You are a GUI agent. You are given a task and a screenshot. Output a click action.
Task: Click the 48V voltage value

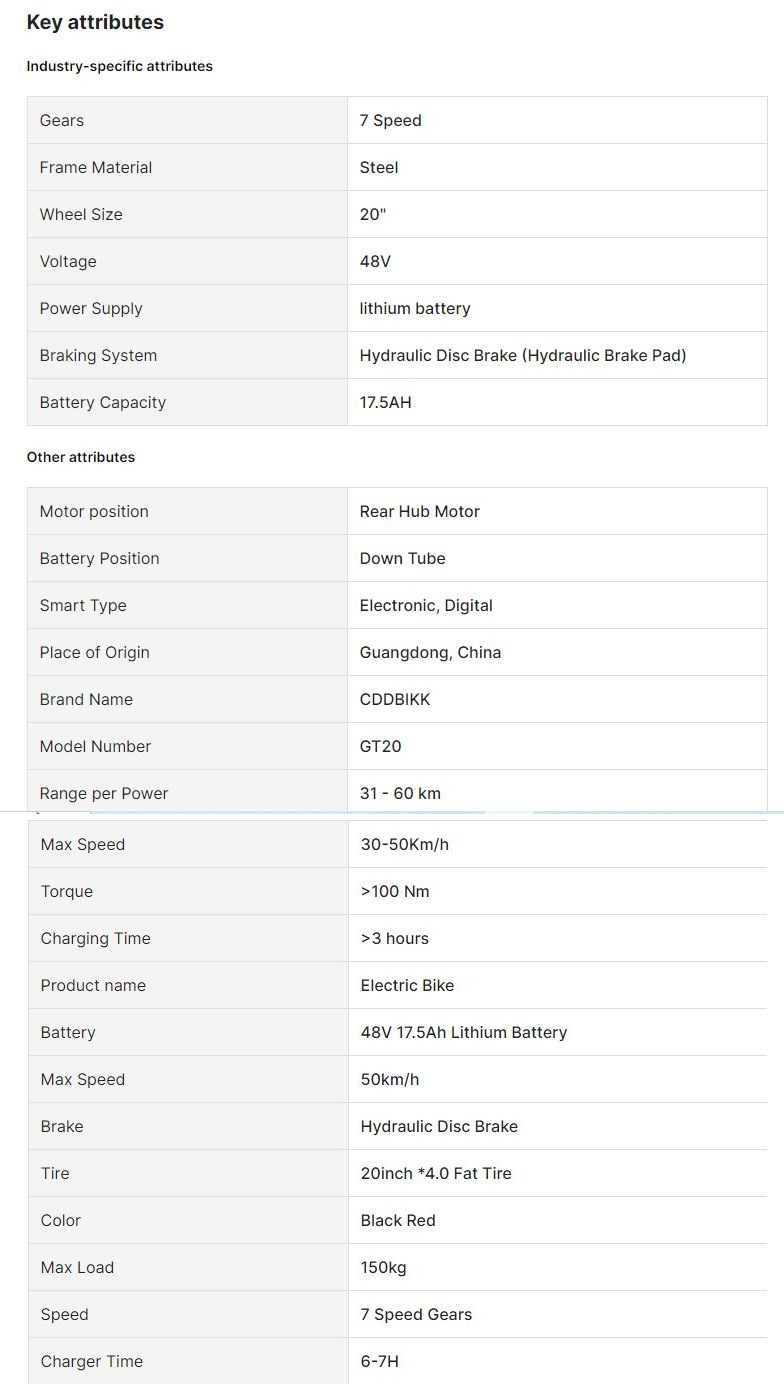pos(375,261)
